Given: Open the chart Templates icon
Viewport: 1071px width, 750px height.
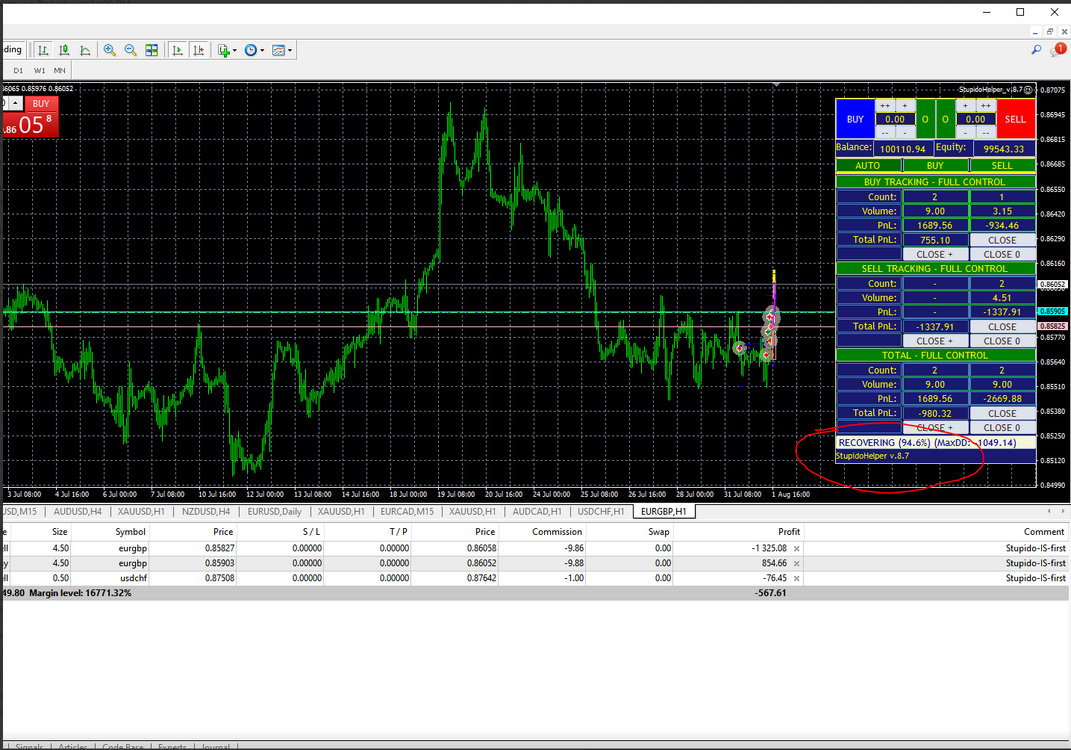Looking at the screenshot, I should click(x=278, y=50).
